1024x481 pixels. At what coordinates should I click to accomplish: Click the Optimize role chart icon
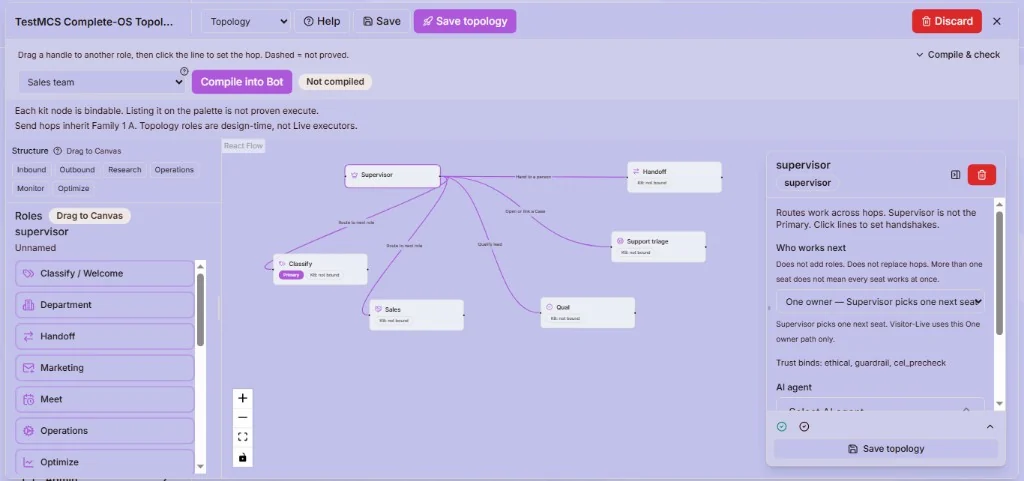click(28, 462)
